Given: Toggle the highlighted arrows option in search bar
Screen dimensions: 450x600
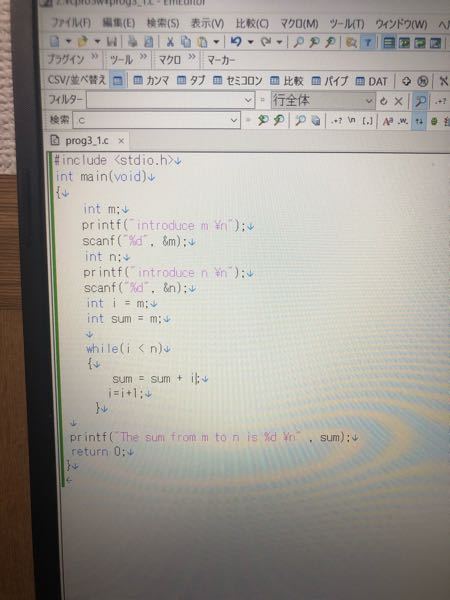Looking at the screenshot, I should (x=419, y=122).
